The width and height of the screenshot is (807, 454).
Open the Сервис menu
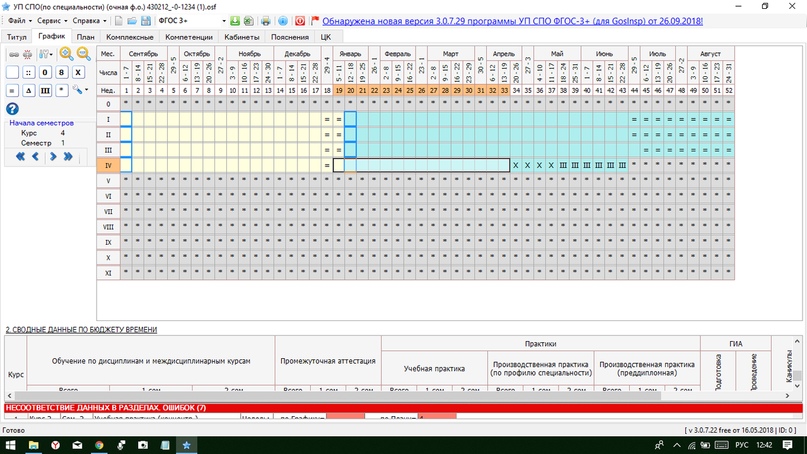52,21
